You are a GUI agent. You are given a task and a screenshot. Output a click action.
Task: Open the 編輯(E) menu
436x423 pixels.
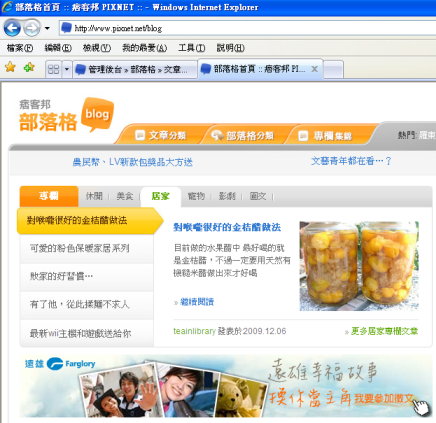58,48
